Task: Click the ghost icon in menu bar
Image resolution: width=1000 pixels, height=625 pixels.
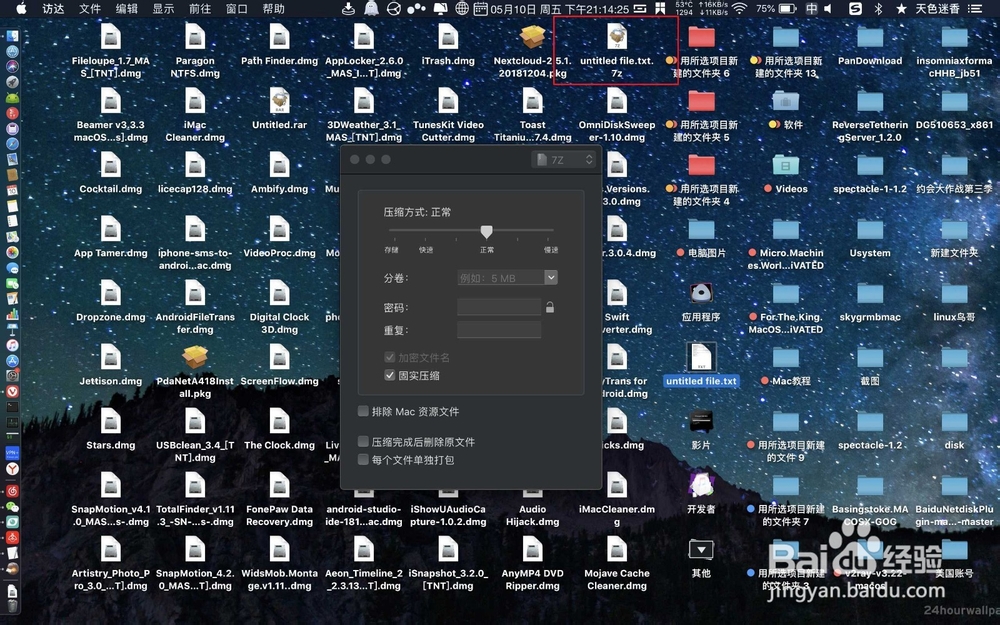Action: point(371,8)
